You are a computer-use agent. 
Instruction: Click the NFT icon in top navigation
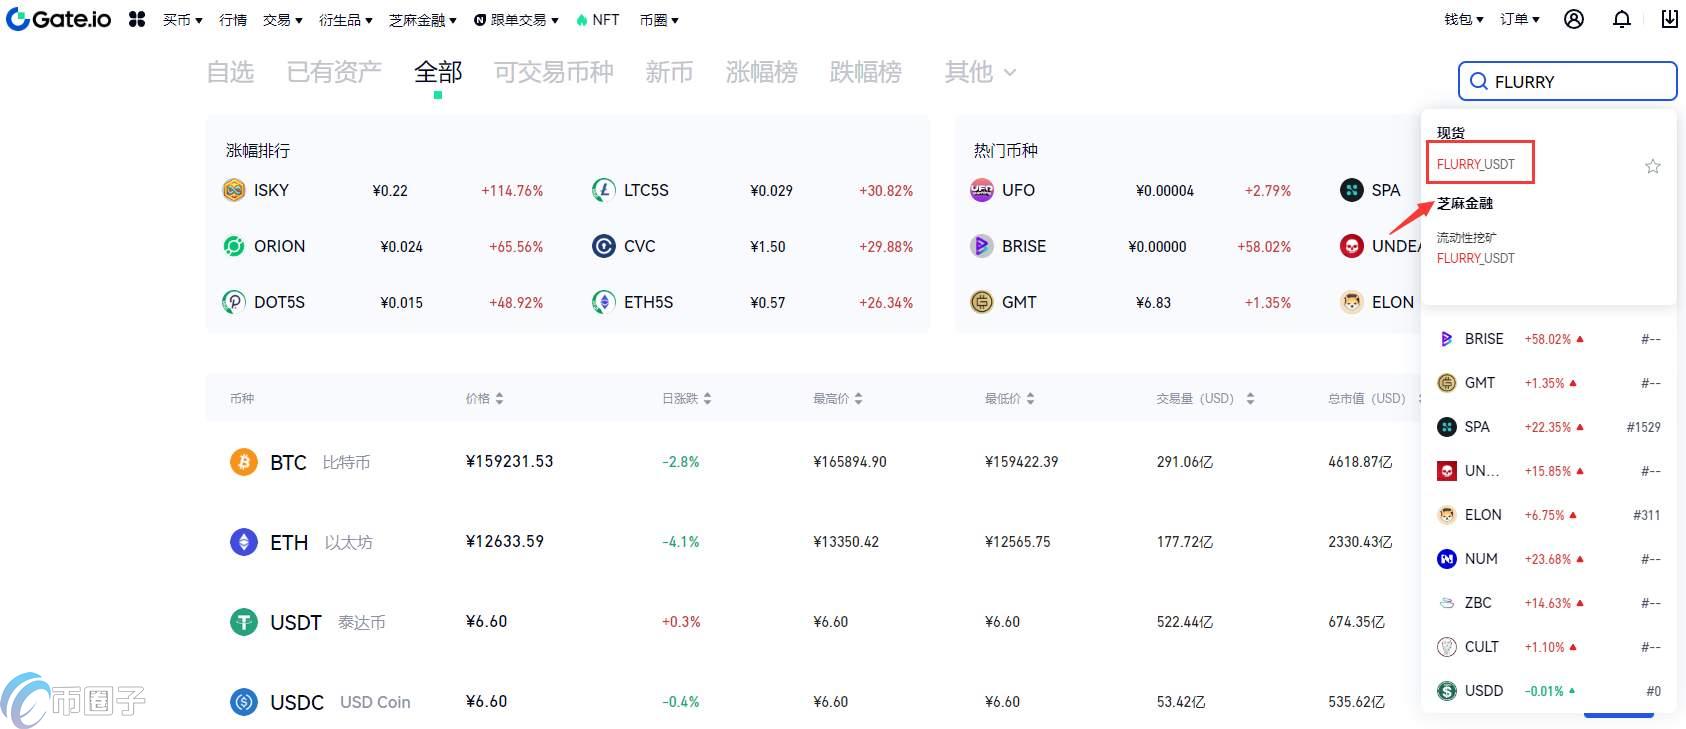581,20
